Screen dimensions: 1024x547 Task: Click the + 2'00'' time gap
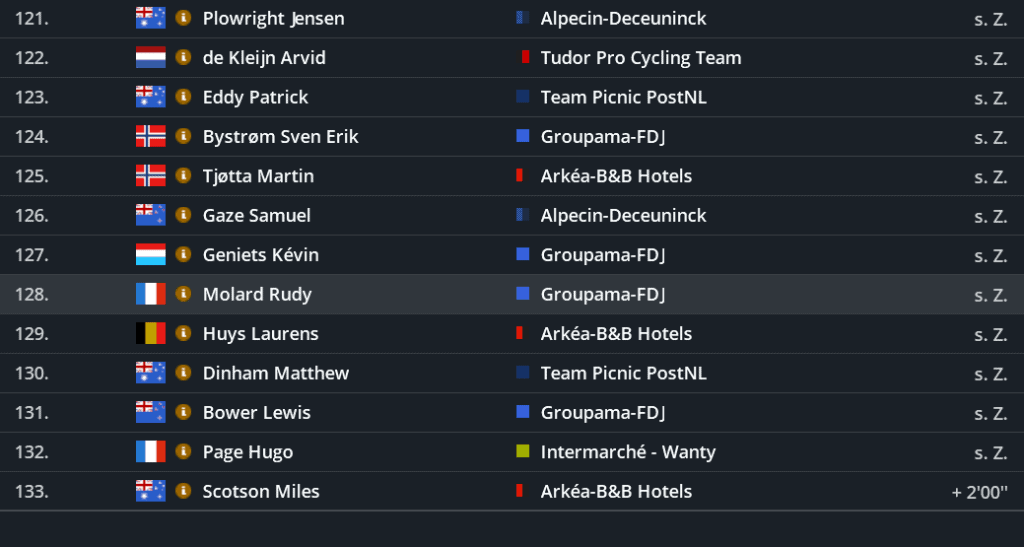coord(979,491)
